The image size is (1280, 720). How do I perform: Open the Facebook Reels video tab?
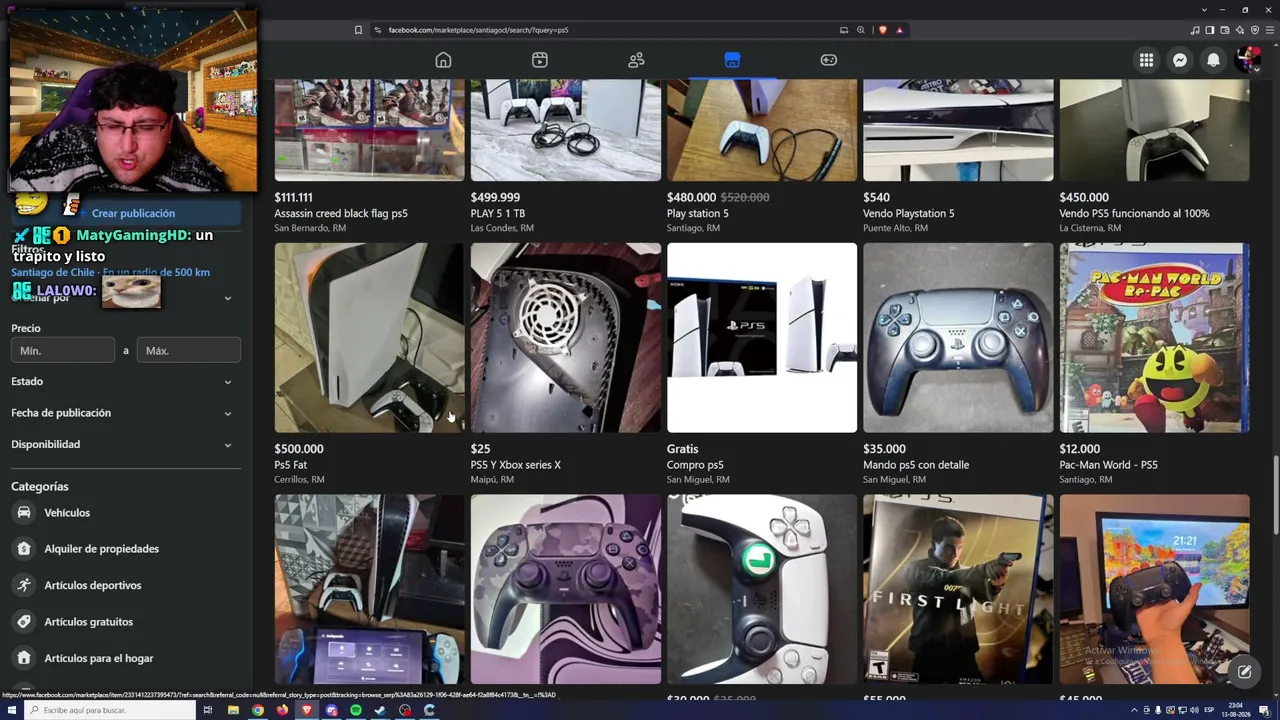(540, 60)
